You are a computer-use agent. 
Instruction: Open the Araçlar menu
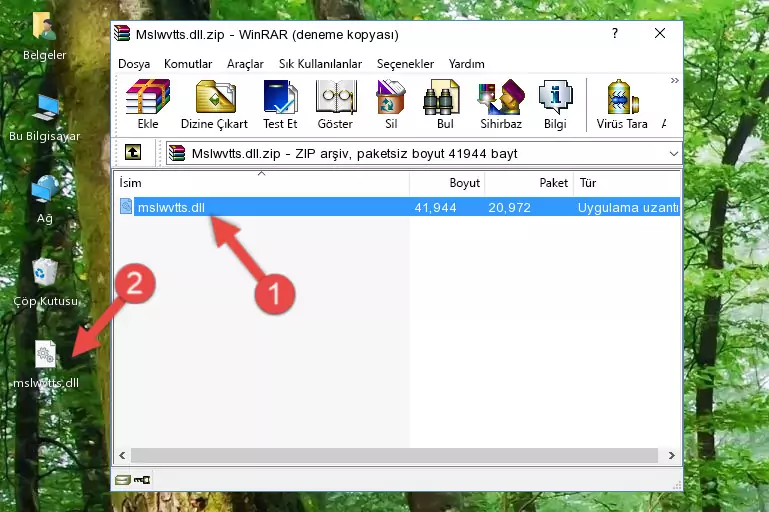click(245, 64)
